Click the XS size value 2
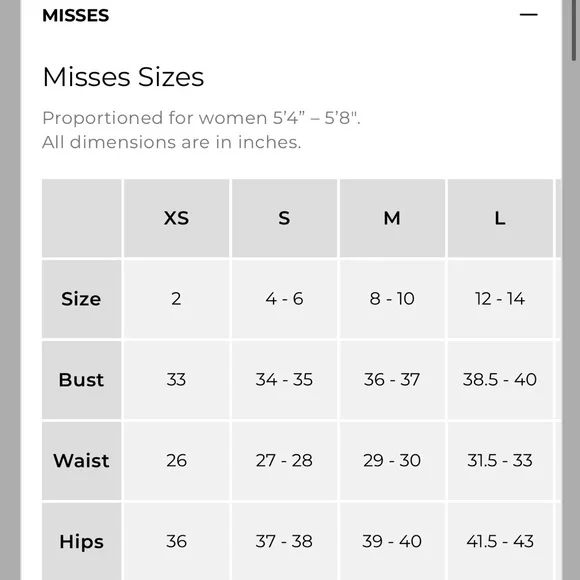Viewport: 580px width, 580px height. click(176, 299)
